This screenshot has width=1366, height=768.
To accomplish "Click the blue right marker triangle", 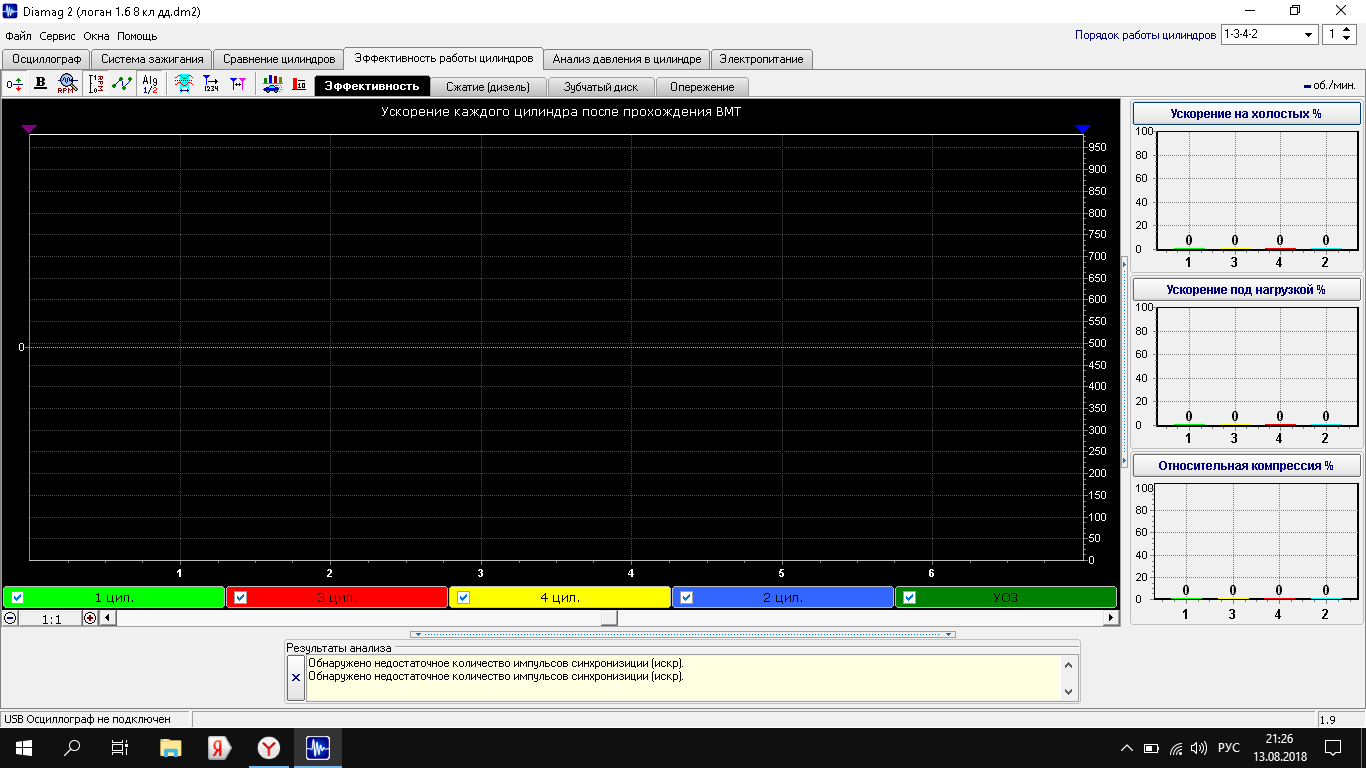I will (x=1083, y=129).
